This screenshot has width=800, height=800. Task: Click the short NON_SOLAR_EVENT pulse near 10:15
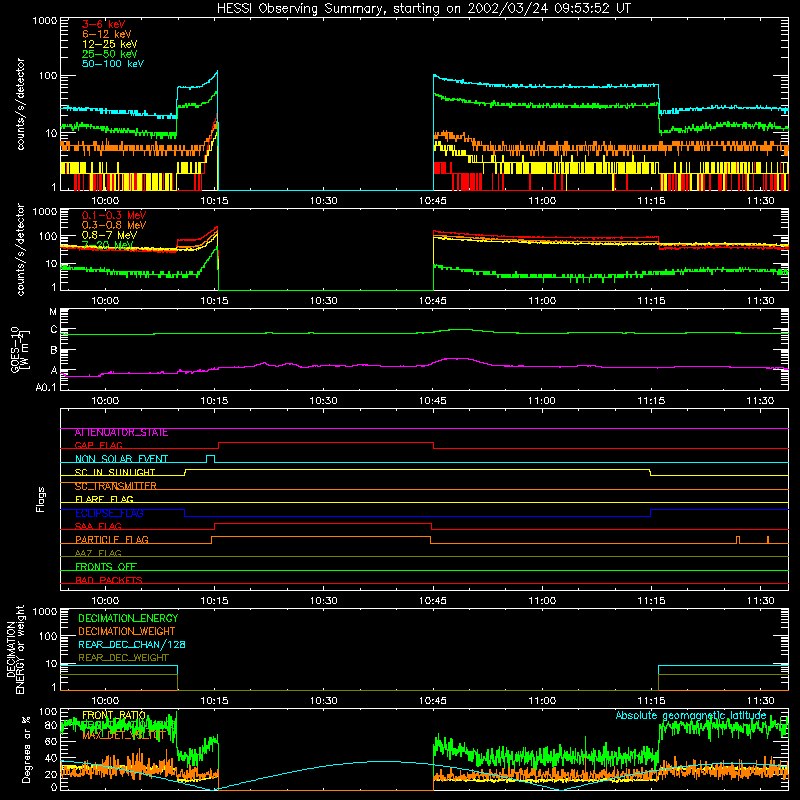click(x=210, y=458)
